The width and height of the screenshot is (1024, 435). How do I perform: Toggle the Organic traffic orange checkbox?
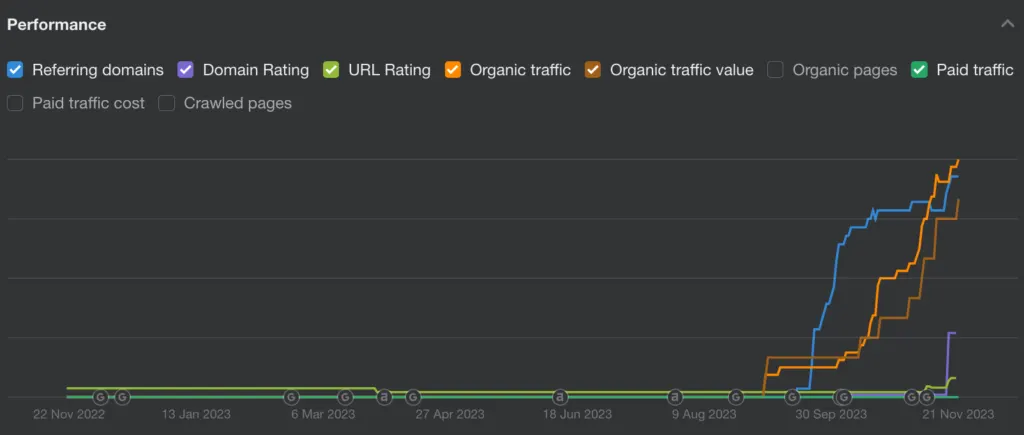[x=453, y=70]
